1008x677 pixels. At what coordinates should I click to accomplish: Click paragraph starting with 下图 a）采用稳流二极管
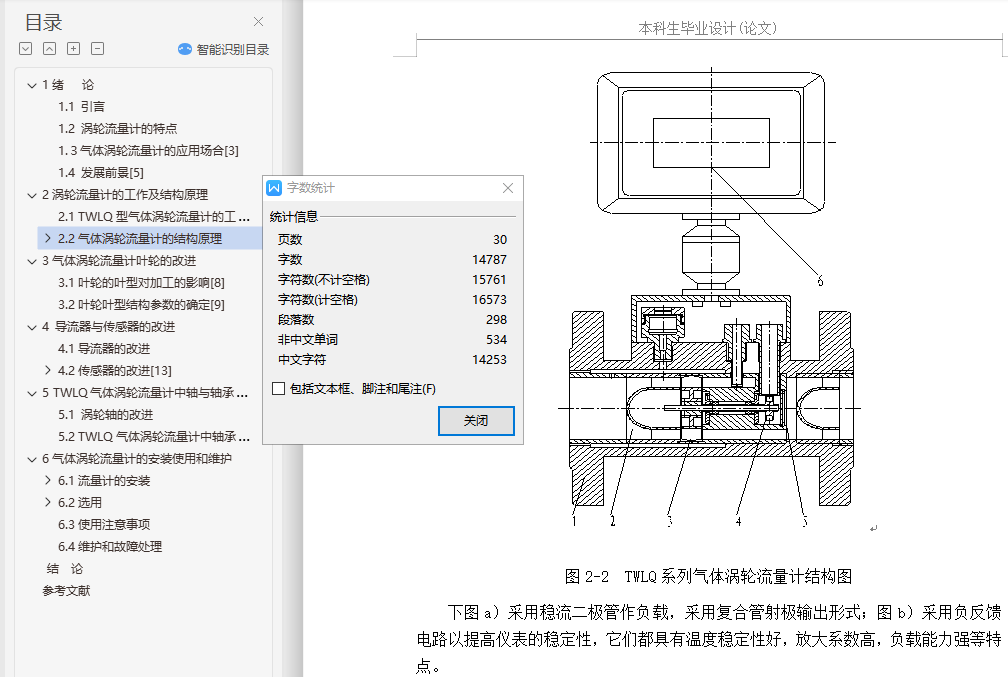coord(708,639)
